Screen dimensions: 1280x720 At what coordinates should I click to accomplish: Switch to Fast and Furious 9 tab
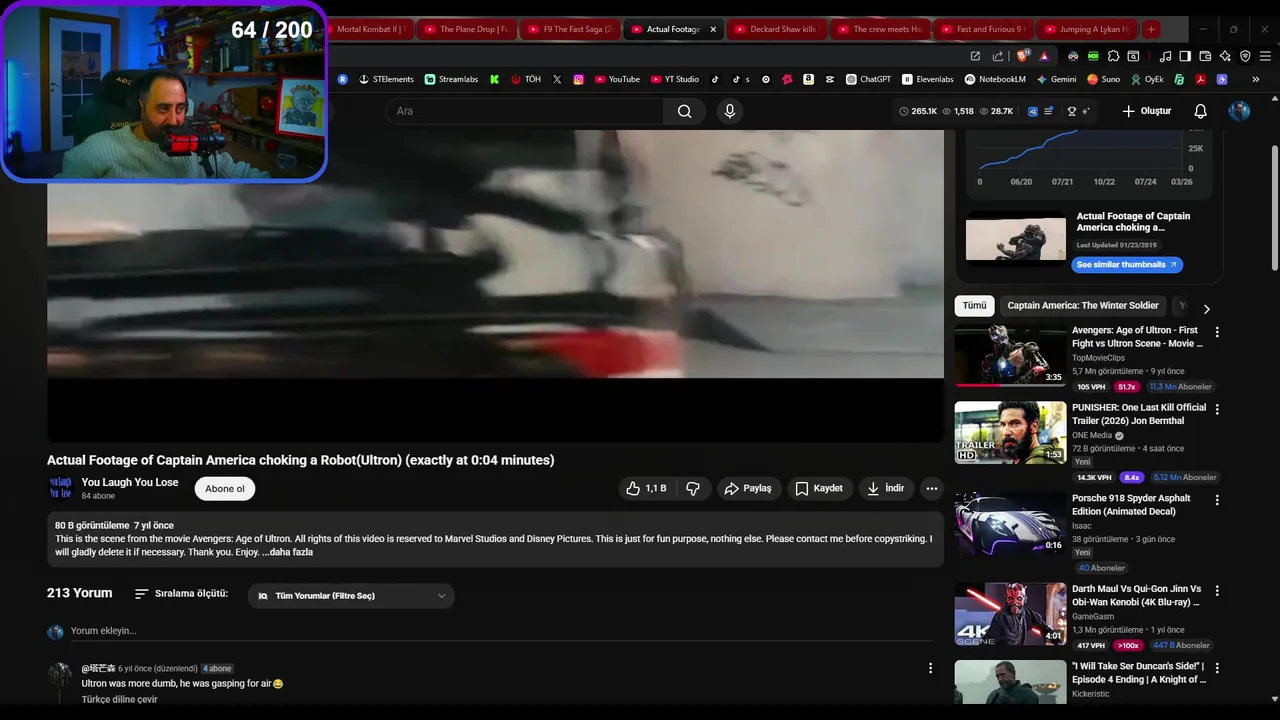984,29
